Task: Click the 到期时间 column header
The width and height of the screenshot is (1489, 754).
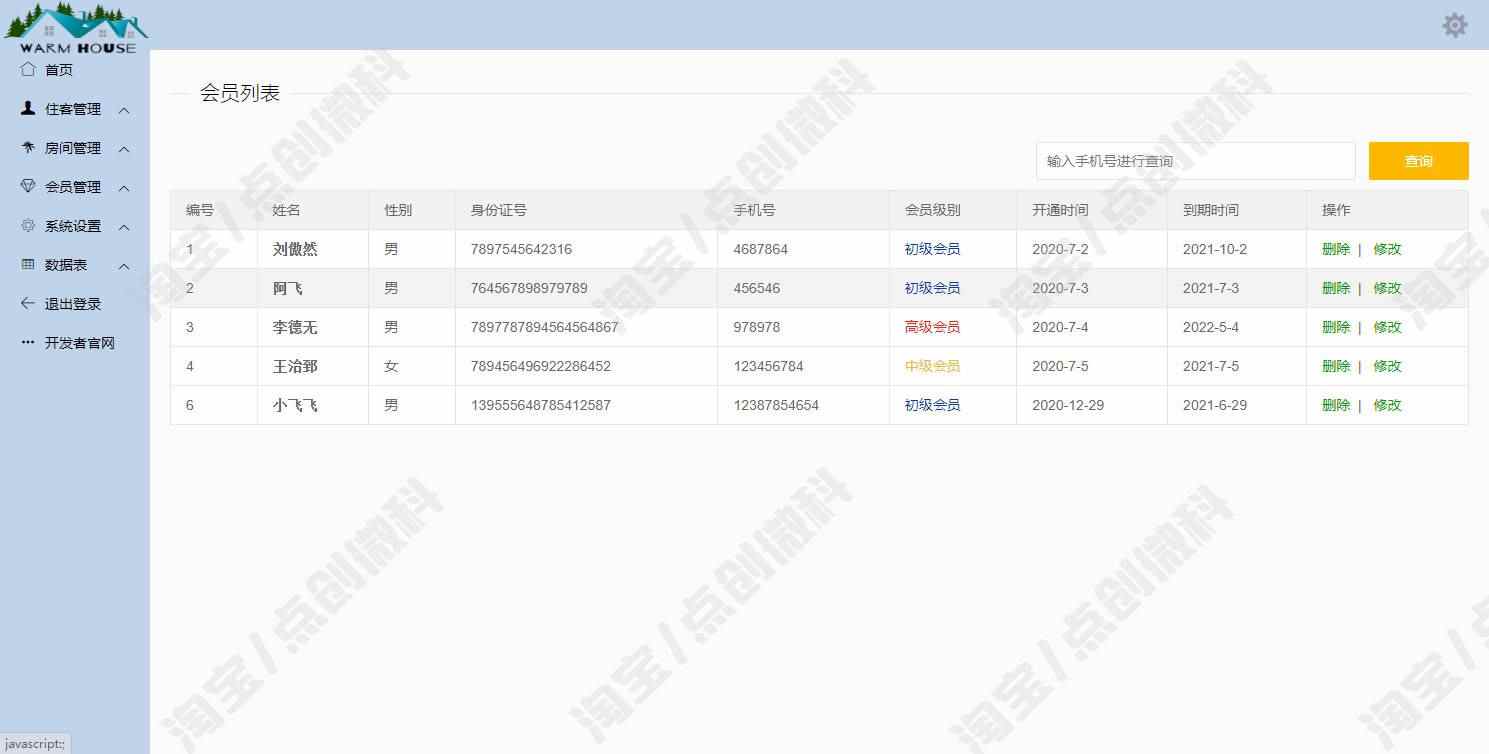Action: click(x=1211, y=210)
